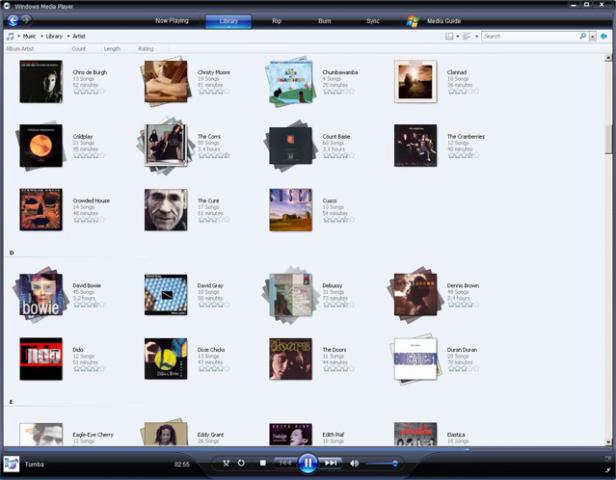The image size is (616, 480).
Task: Skip to the previous track
Action: [285, 463]
